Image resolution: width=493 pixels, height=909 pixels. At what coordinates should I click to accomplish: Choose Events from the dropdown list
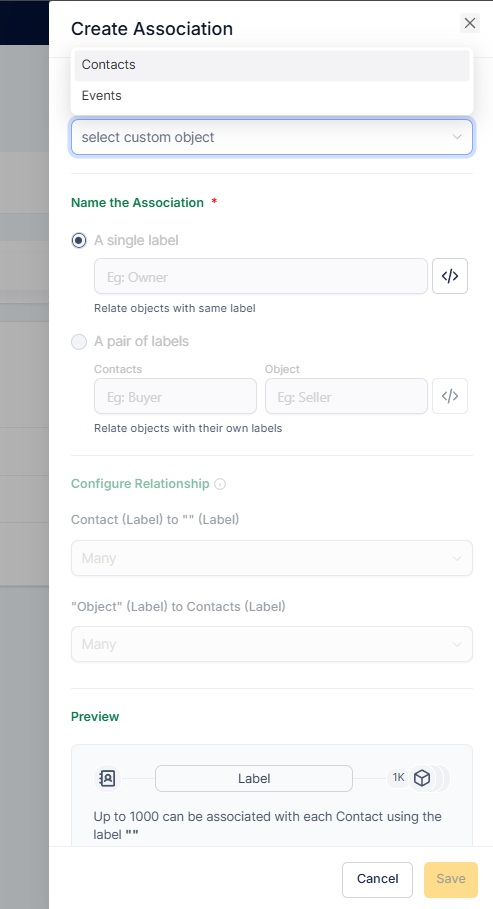click(x=271, y=96)
